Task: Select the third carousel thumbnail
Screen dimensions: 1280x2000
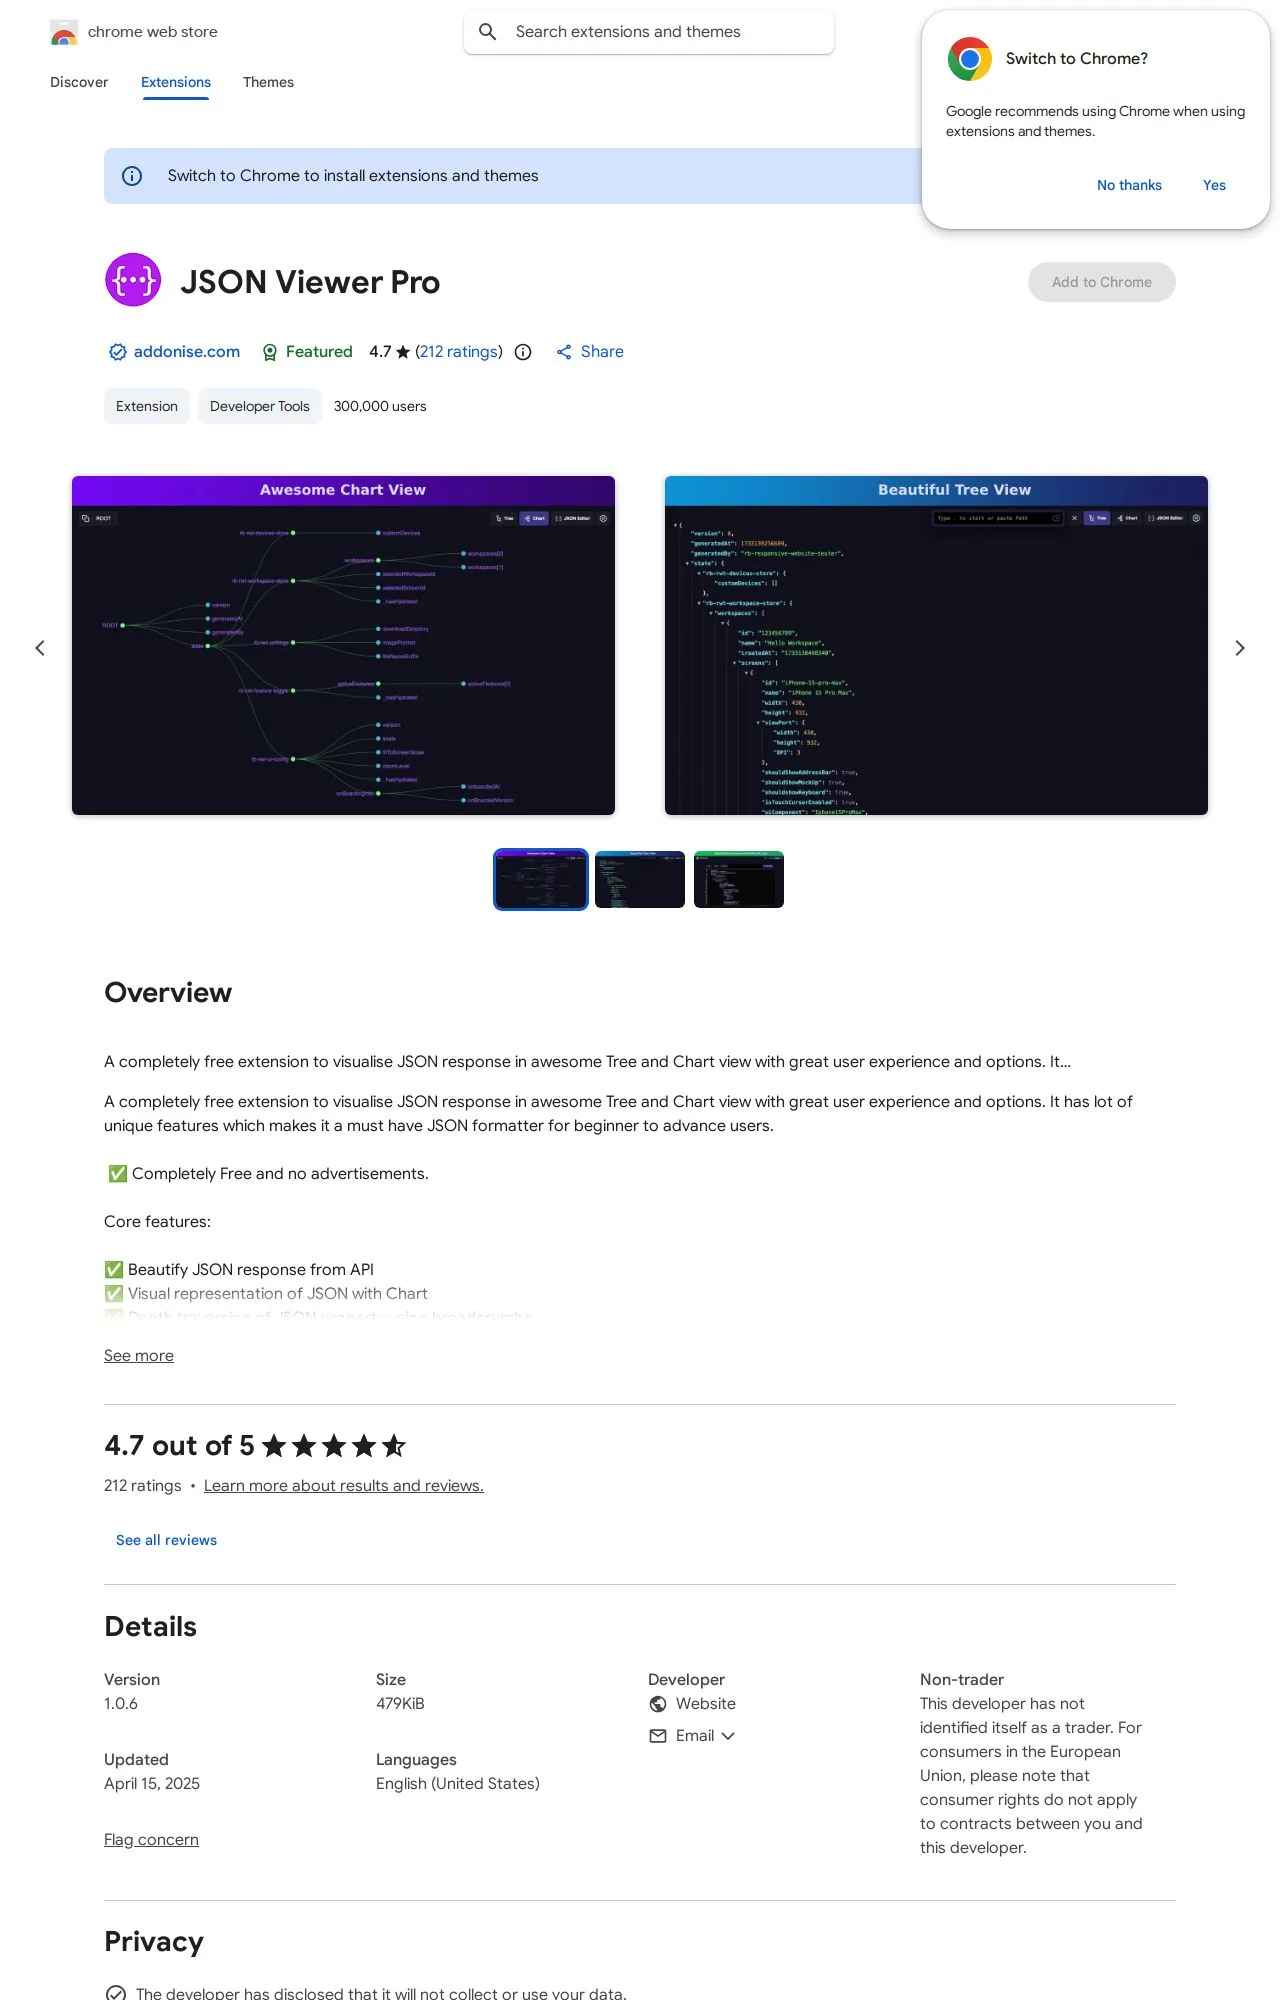Action: click(x=739, y=879)
